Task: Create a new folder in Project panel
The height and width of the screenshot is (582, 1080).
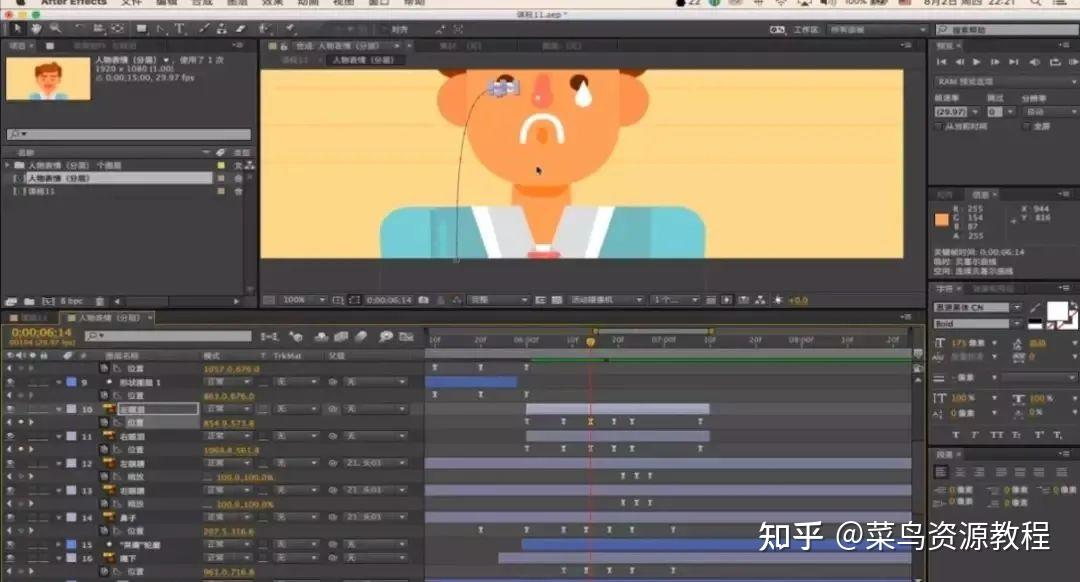Action: click(29, 302)
